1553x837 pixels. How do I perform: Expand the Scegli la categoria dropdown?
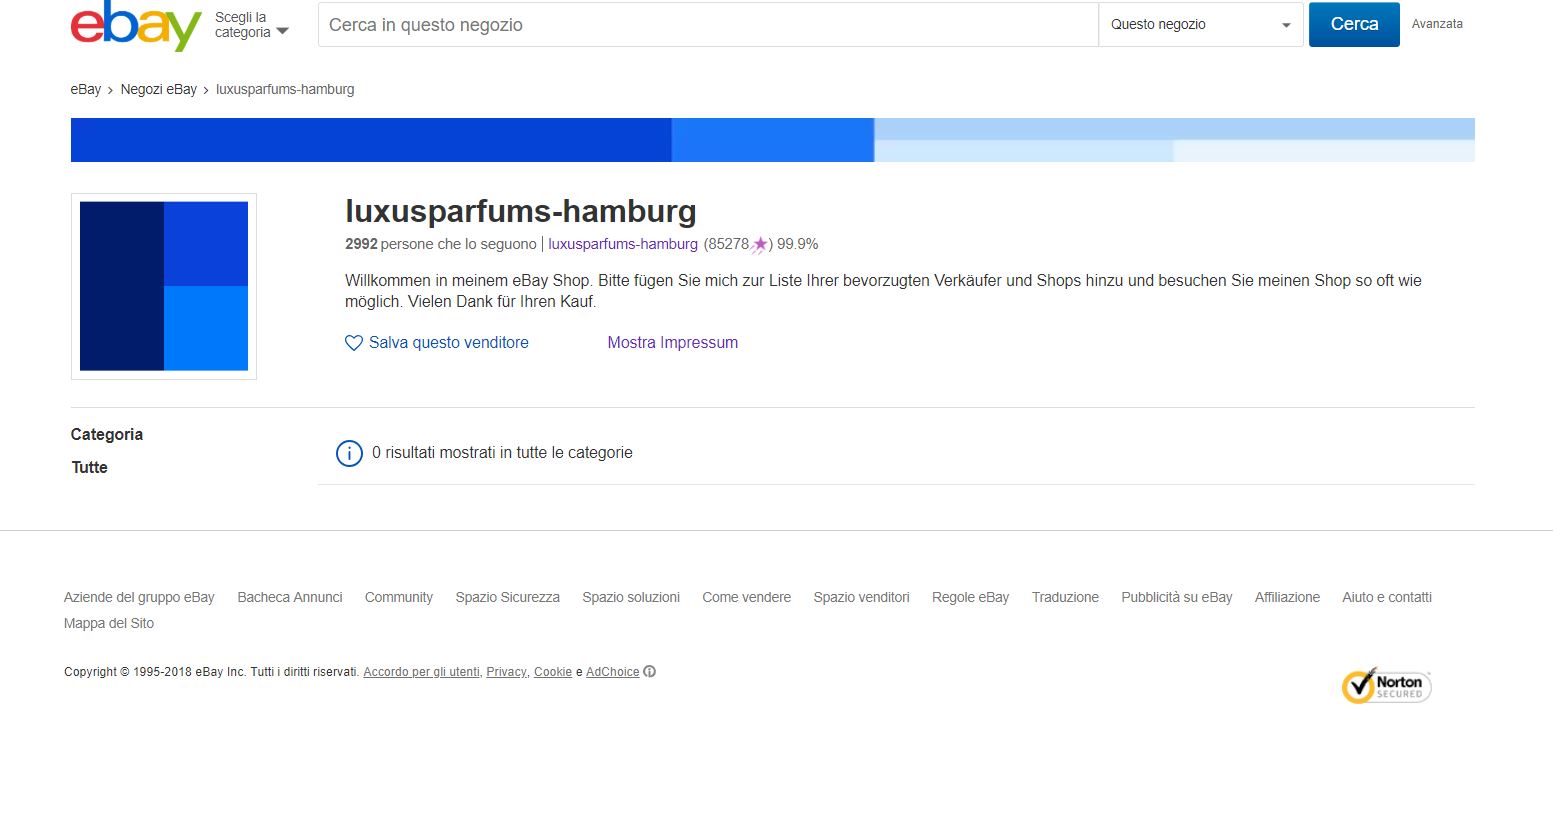click(252, 26)
